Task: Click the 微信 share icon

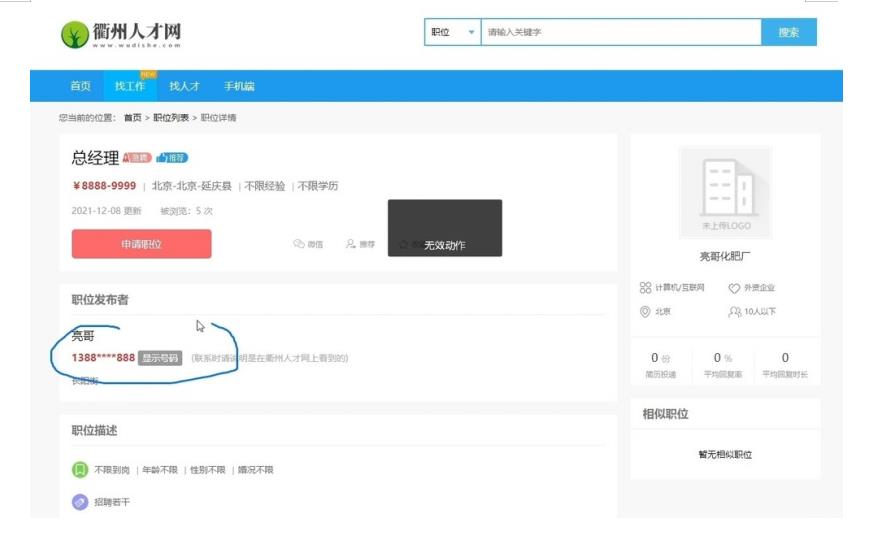Action: pos(298,244)
